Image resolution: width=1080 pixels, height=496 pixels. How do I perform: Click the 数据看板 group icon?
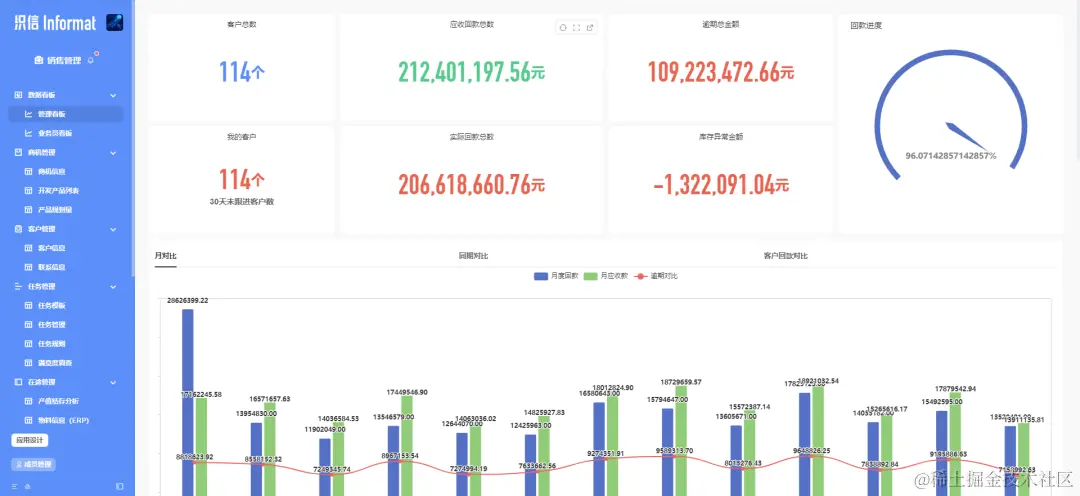coord(19,95)
